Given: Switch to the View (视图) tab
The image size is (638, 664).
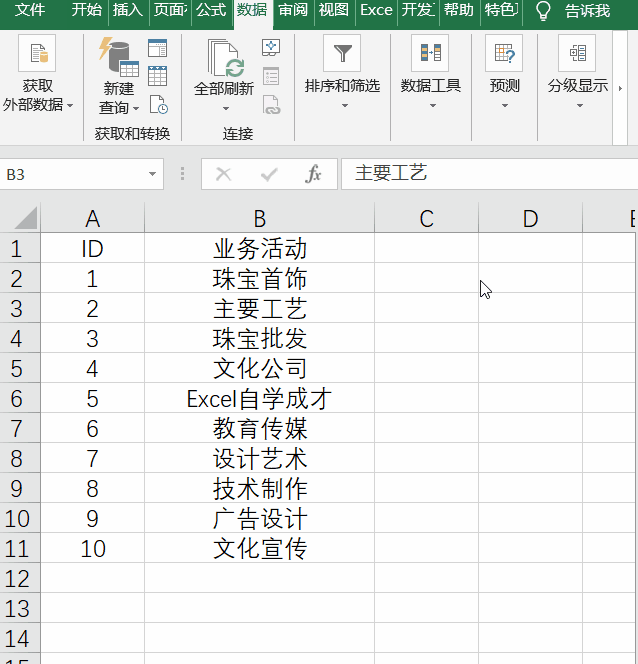Looking at the screenshot, I should pyautogui.click(x=334, y=10).
